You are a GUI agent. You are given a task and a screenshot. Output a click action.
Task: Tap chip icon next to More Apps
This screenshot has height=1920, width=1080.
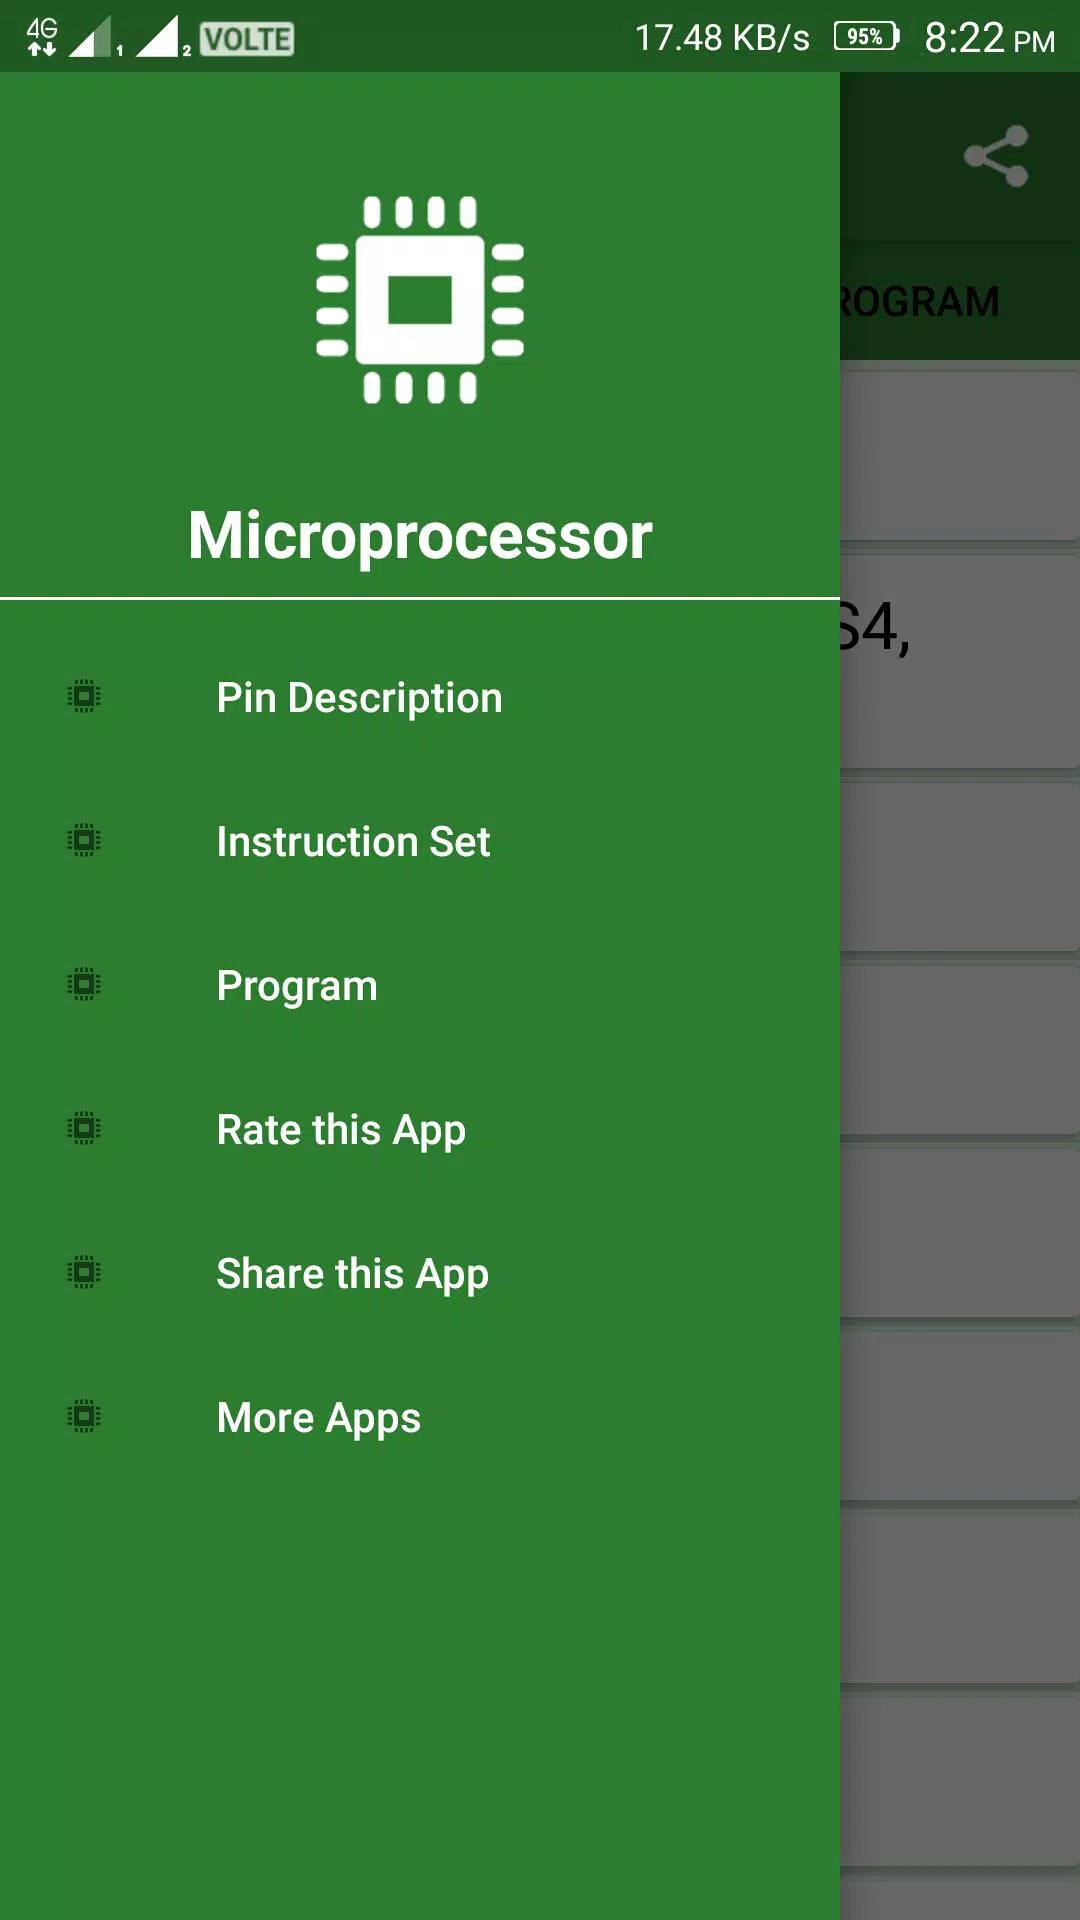point(84,1416)
